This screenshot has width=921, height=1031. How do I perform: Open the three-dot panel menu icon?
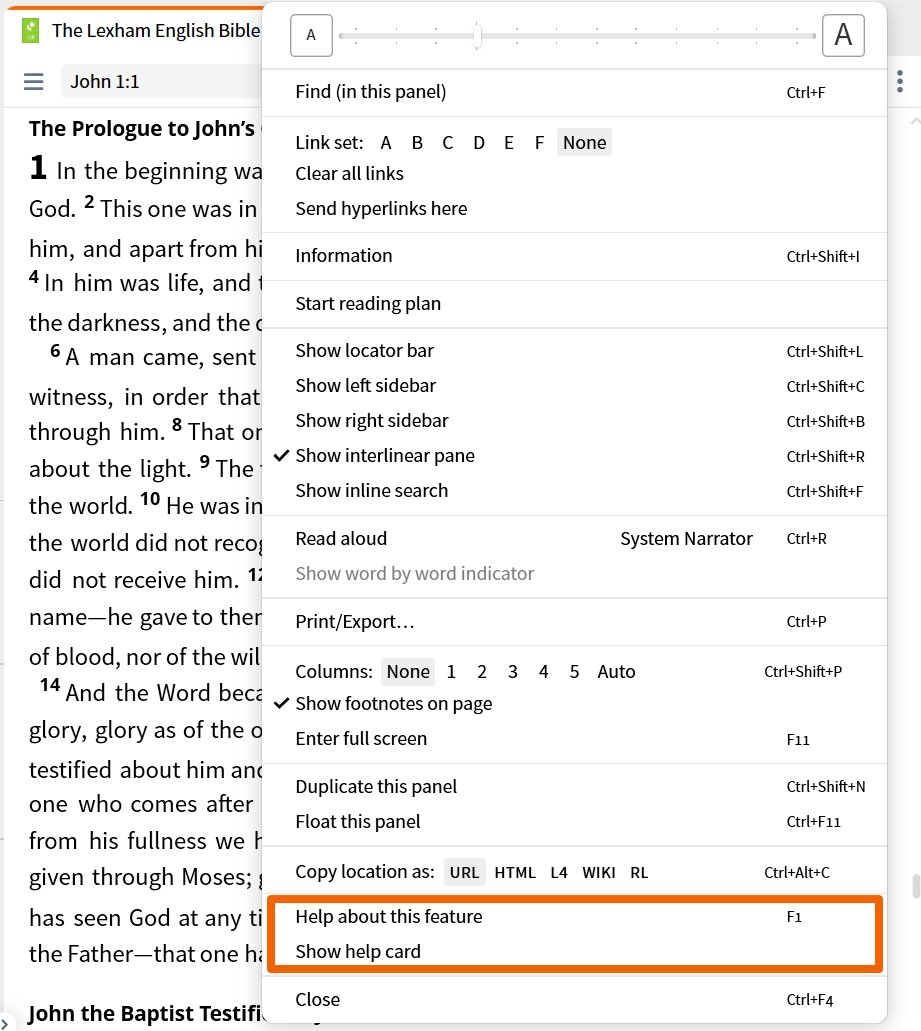tap(900, 82)
